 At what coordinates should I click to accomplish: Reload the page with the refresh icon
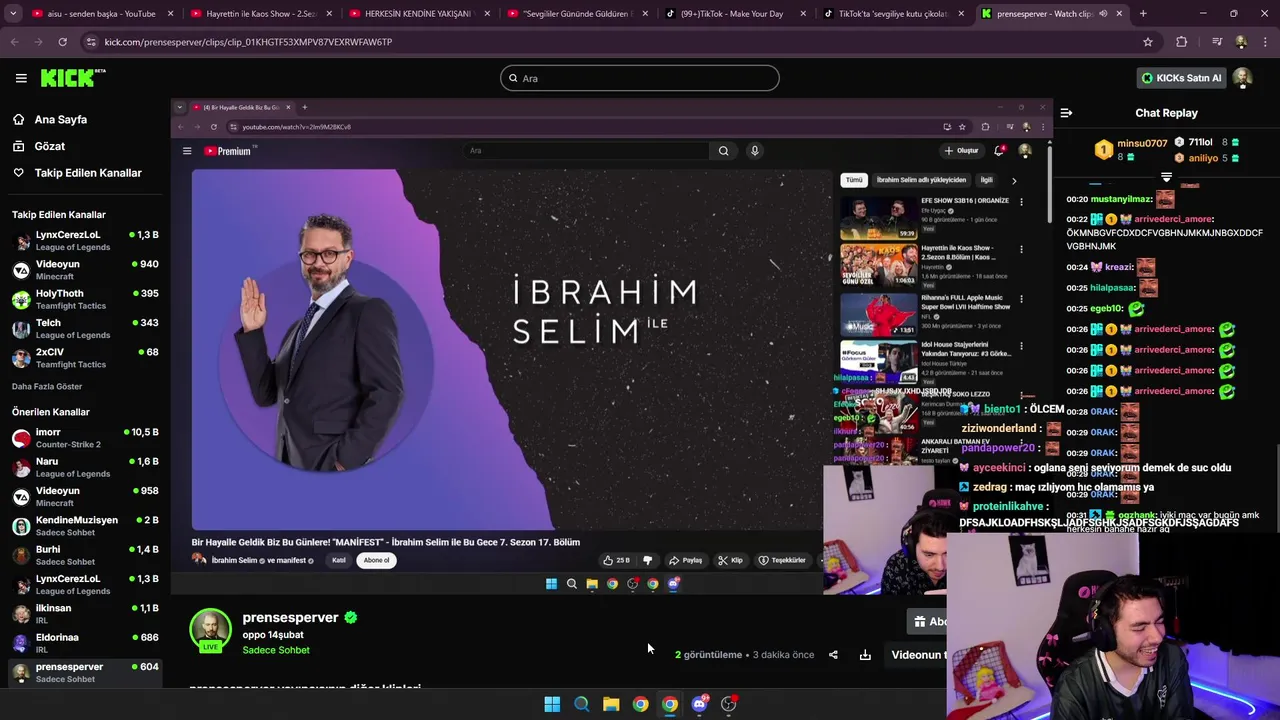[x=62, y=42]
